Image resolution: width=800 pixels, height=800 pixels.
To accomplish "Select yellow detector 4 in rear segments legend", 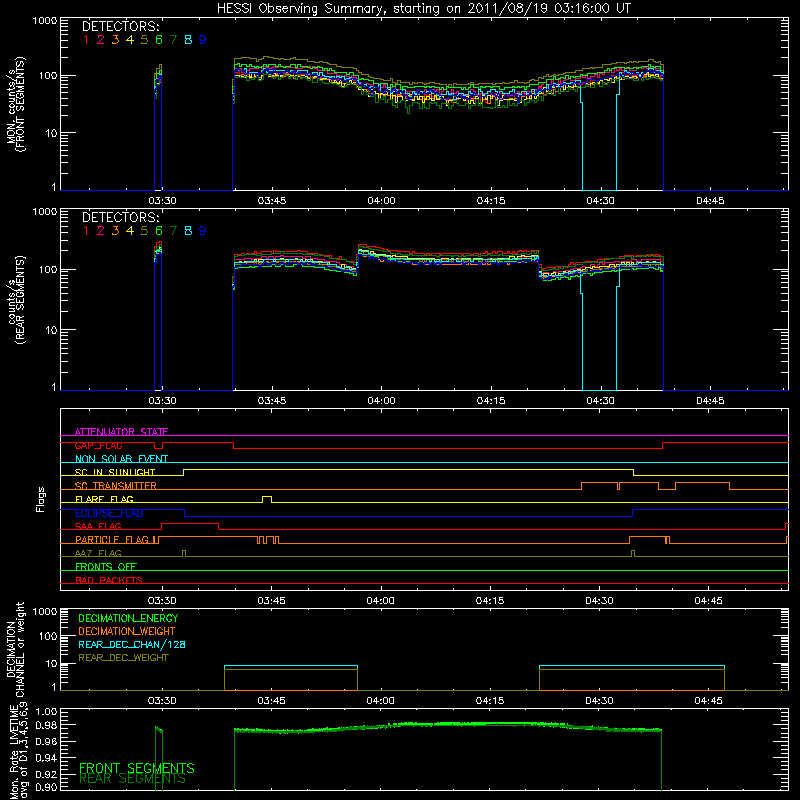I will coord(130,231).
